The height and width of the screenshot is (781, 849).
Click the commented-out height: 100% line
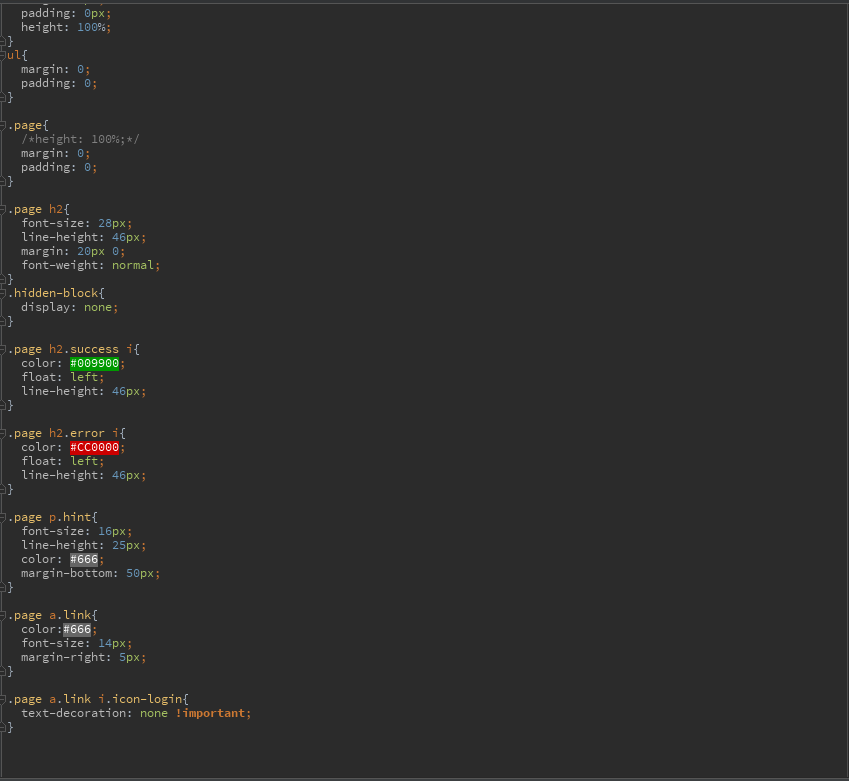click(x=80, y=140)
